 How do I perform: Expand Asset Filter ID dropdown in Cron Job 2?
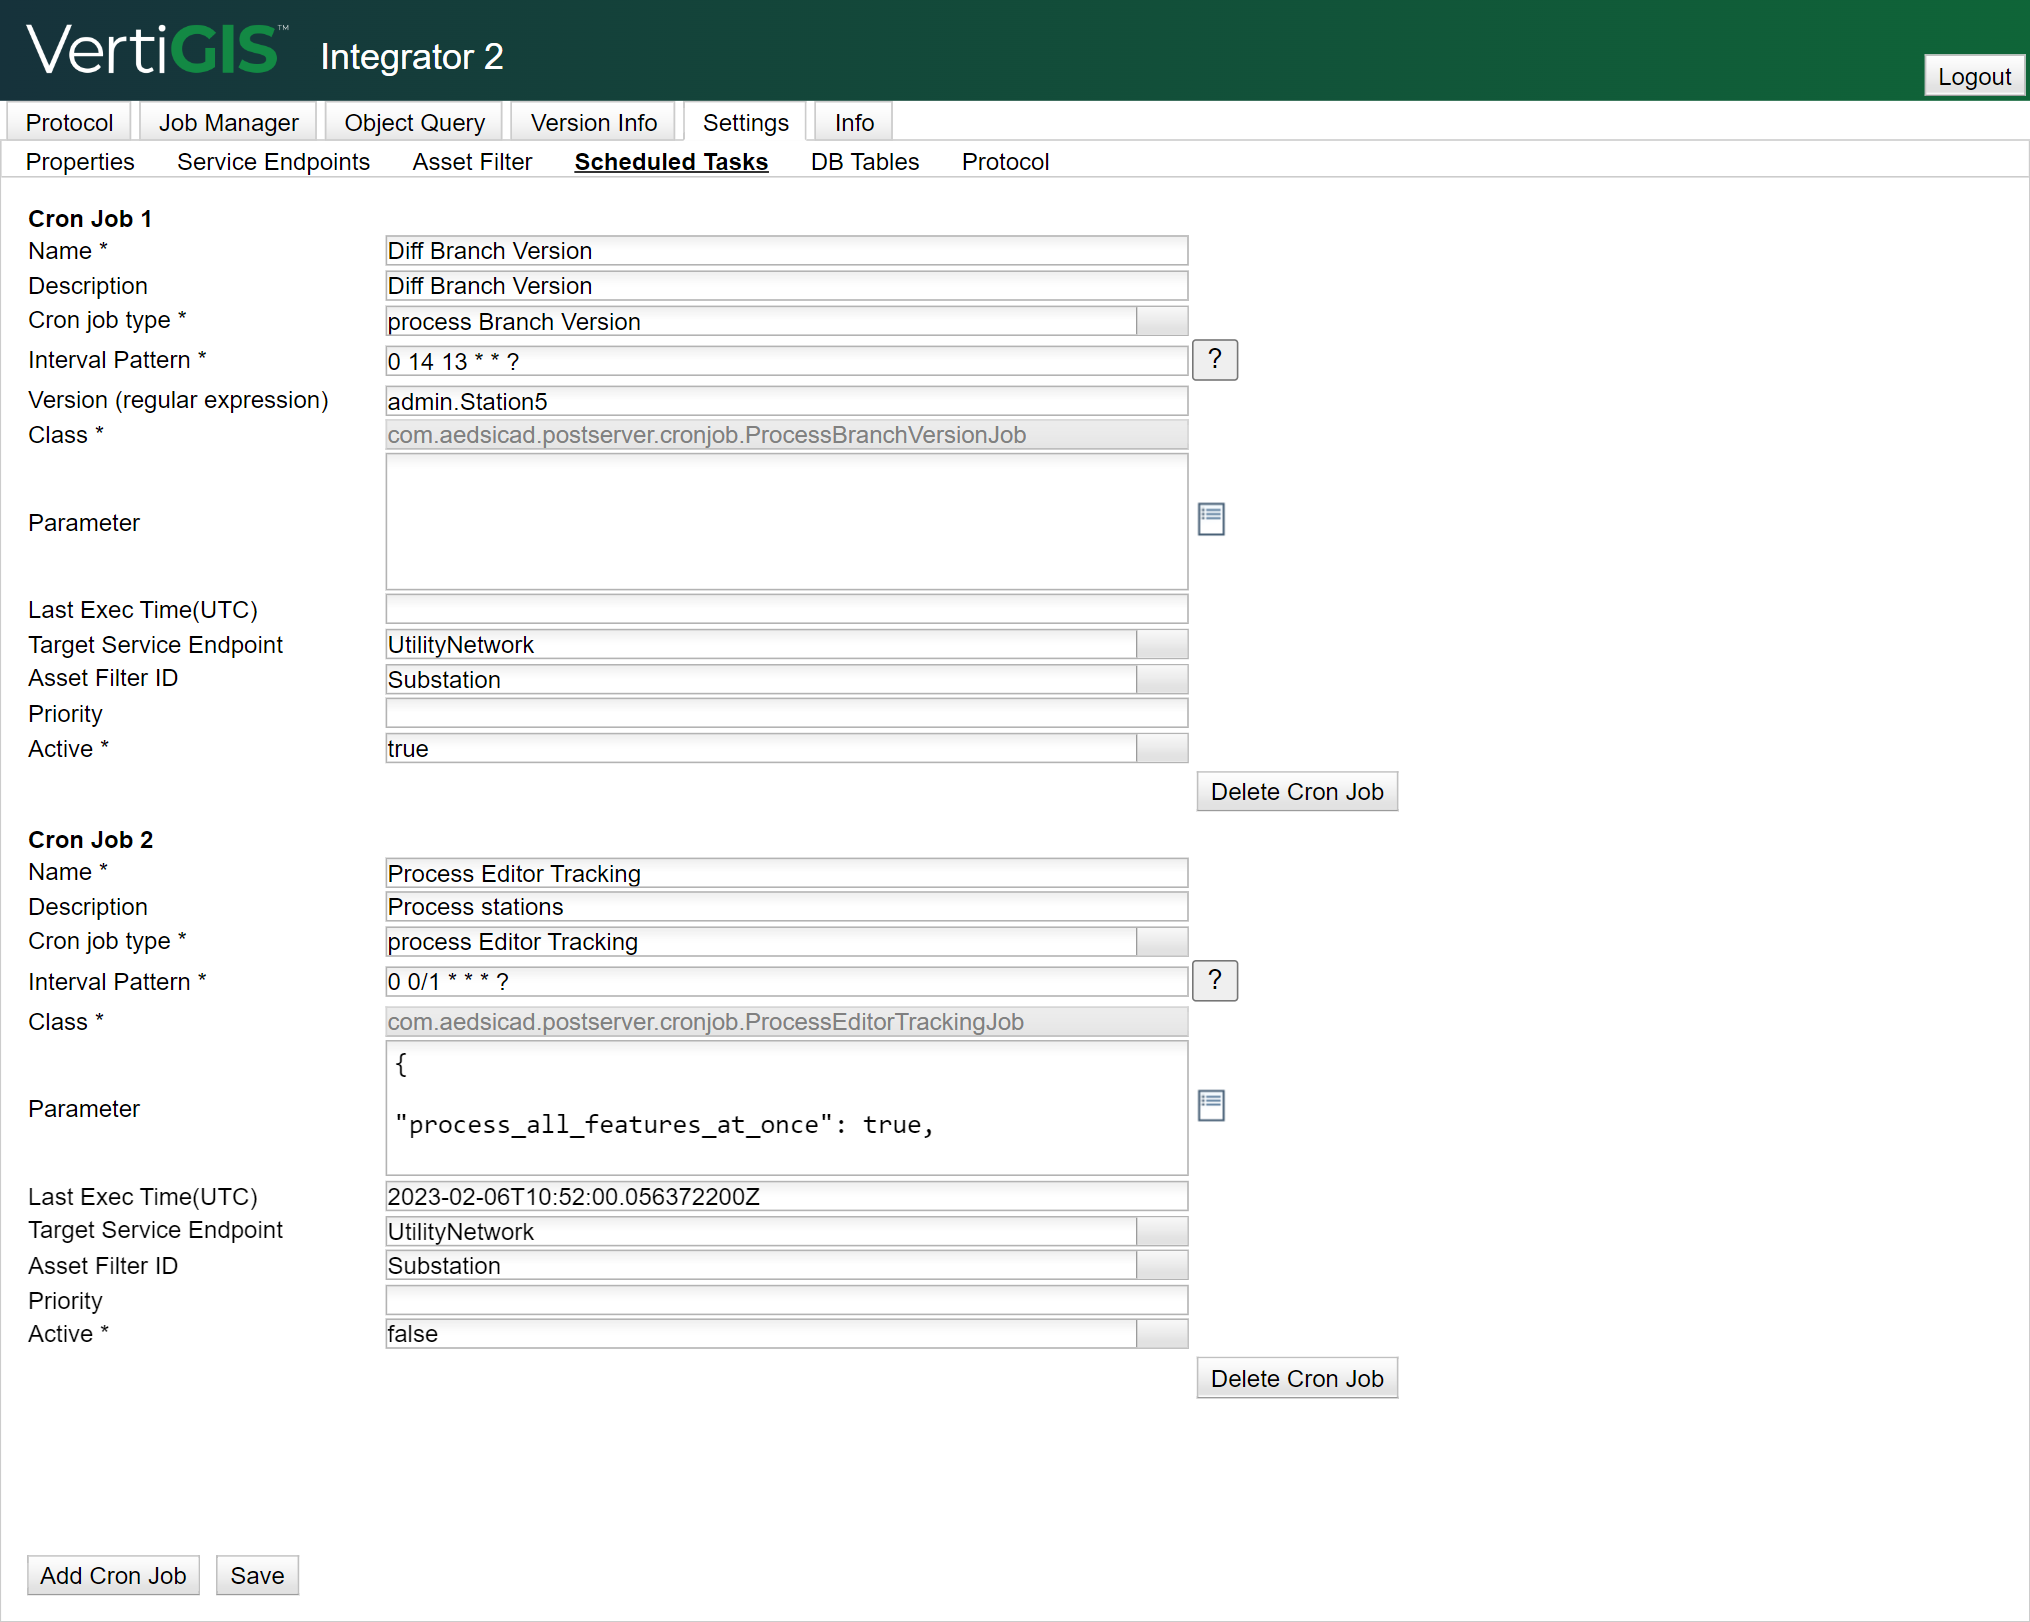tap(1162, 1265)
